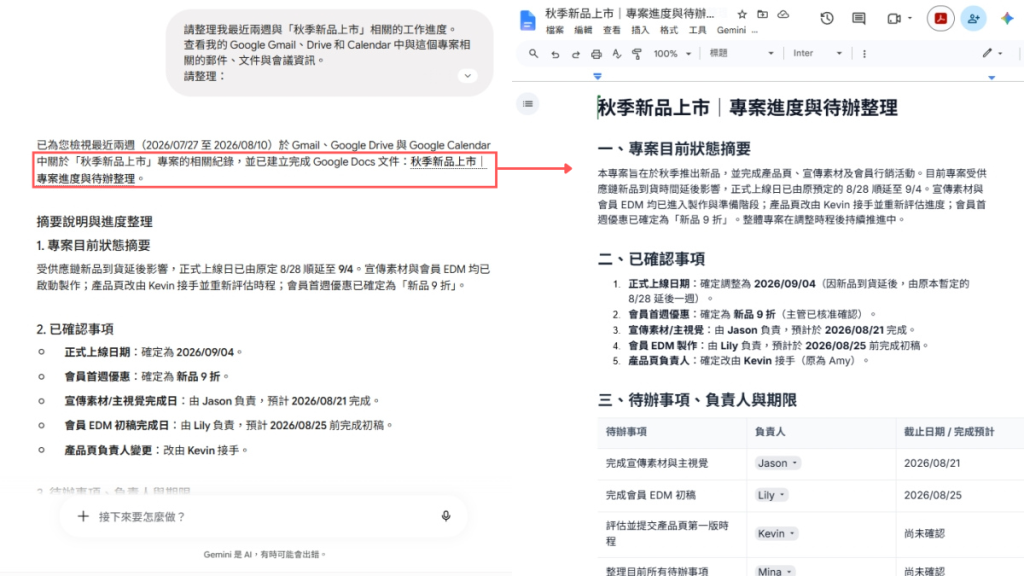1024x576 pixels.
Task: Click the 2026/08/25 date cell
Action: pos(960,496)
